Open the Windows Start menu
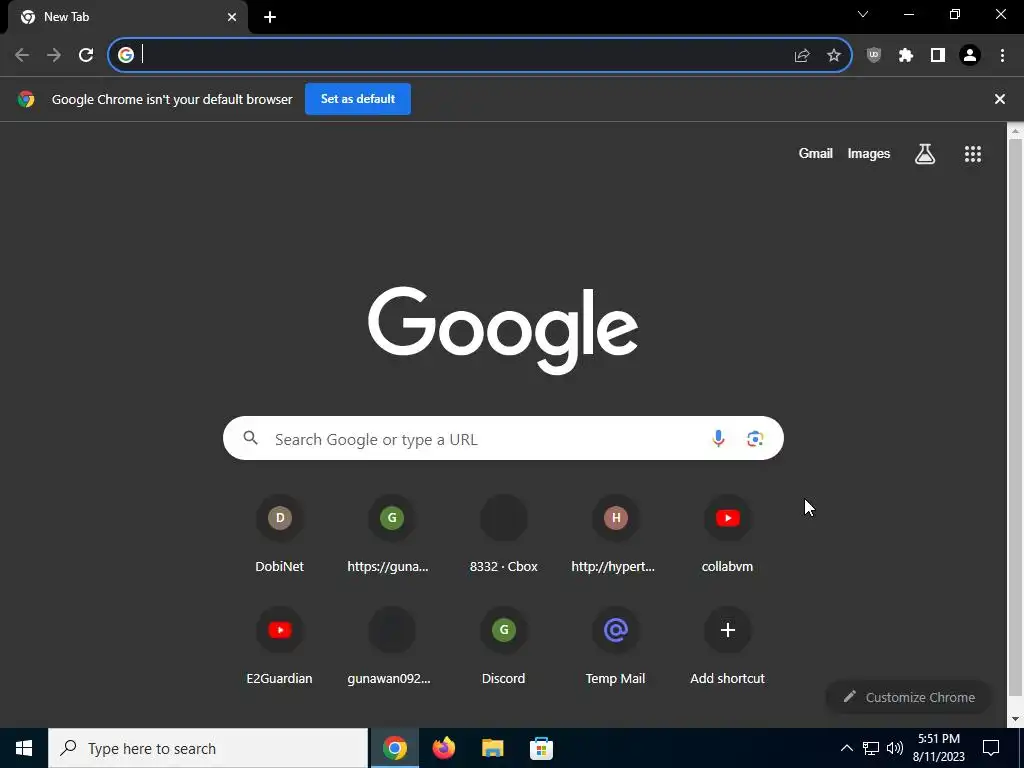1024x768 pixels. 24,748
